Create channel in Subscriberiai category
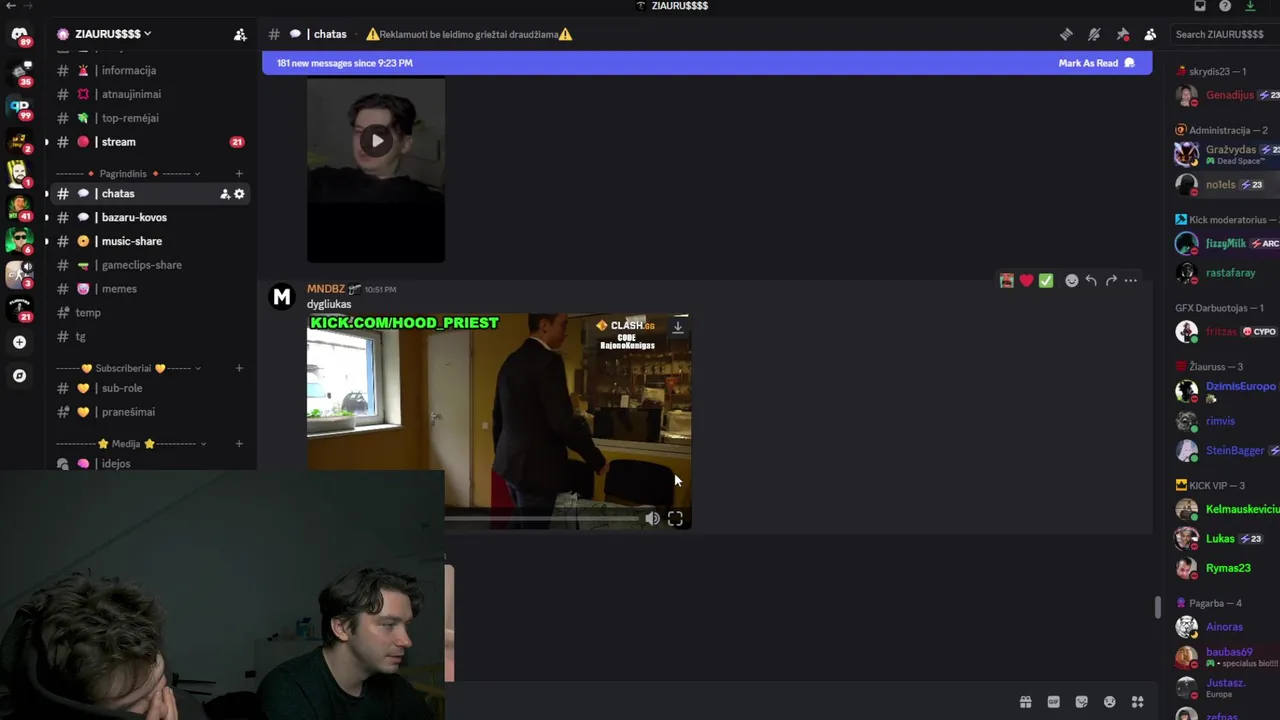The width and height of the screenshot is (1280, 720). 239,368
